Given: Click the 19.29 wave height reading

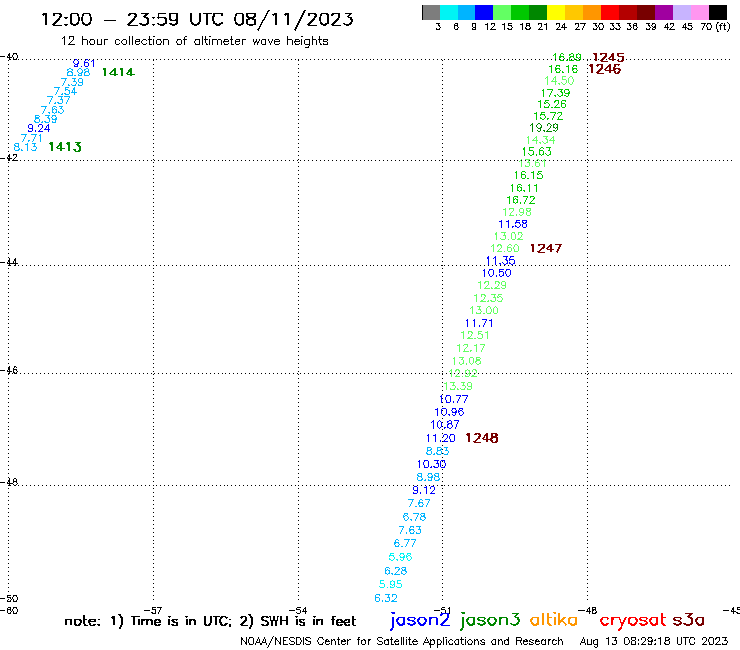Looking at the screenshot, I should click(x=544, y=128).
